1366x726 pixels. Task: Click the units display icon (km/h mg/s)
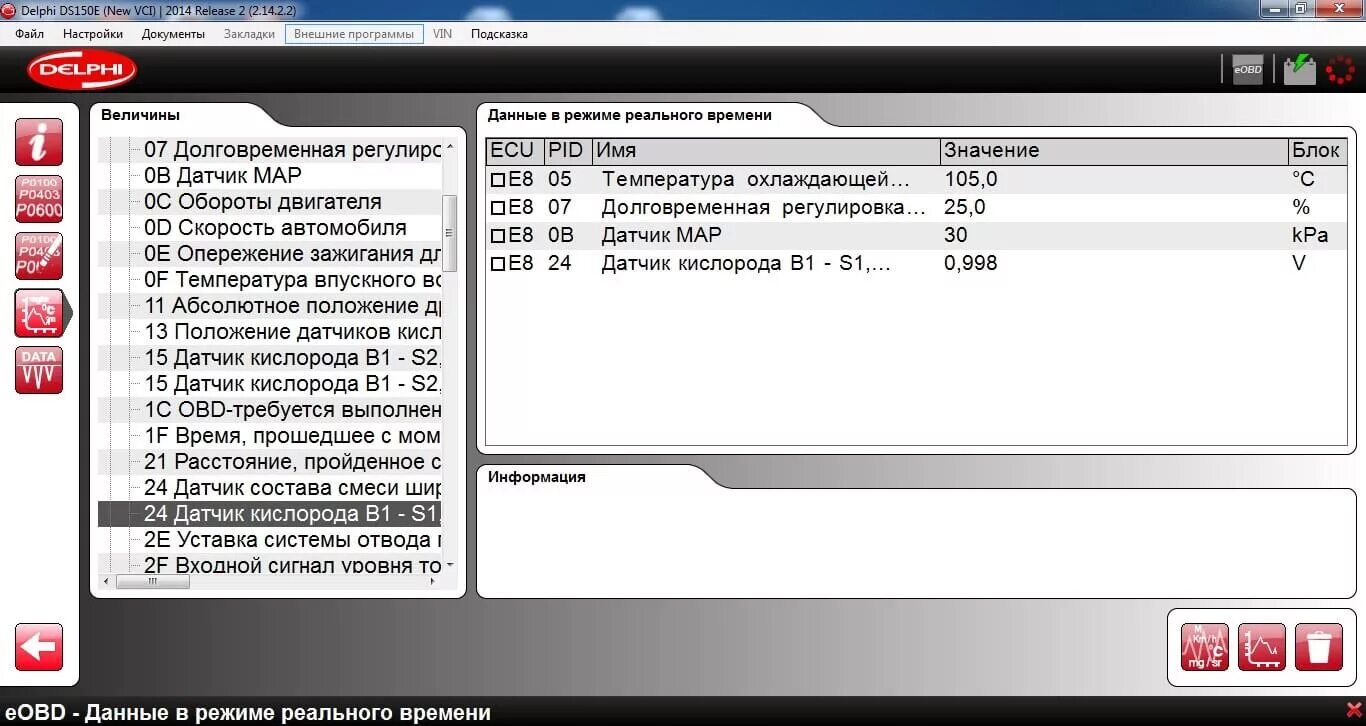1204,647
